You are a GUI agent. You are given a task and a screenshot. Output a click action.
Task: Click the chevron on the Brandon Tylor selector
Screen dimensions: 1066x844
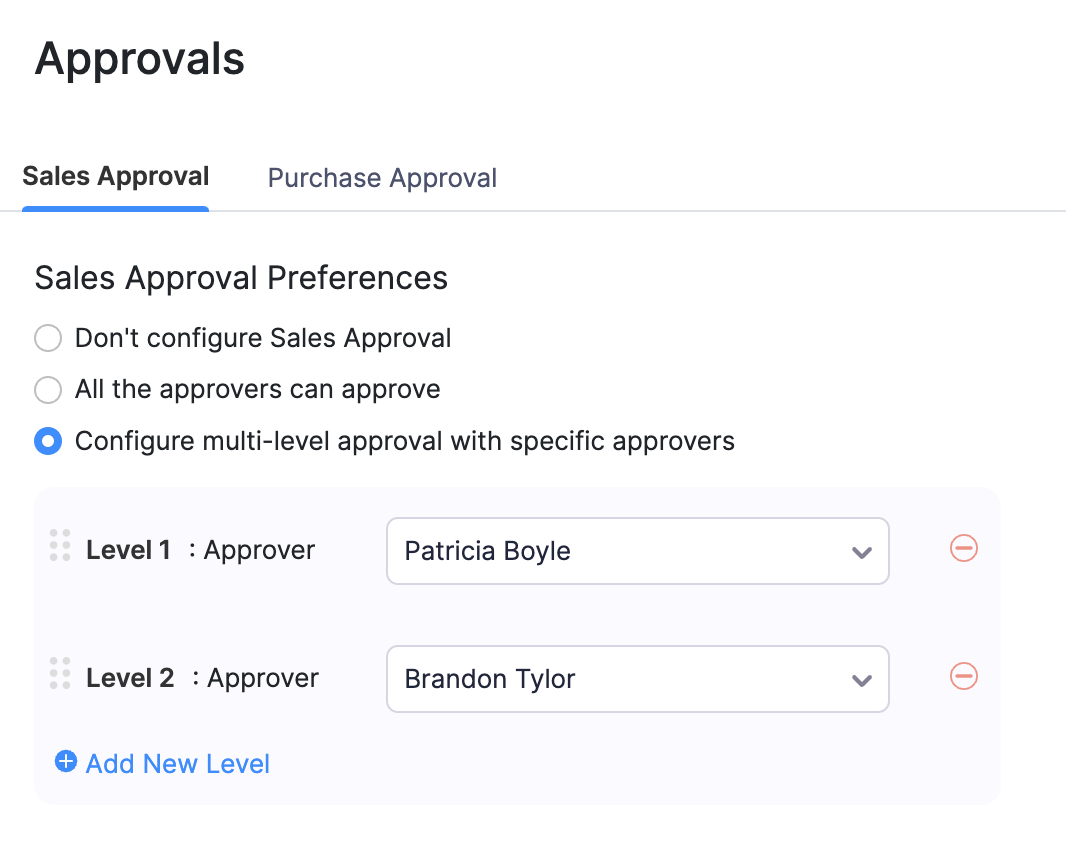[861, 679]
